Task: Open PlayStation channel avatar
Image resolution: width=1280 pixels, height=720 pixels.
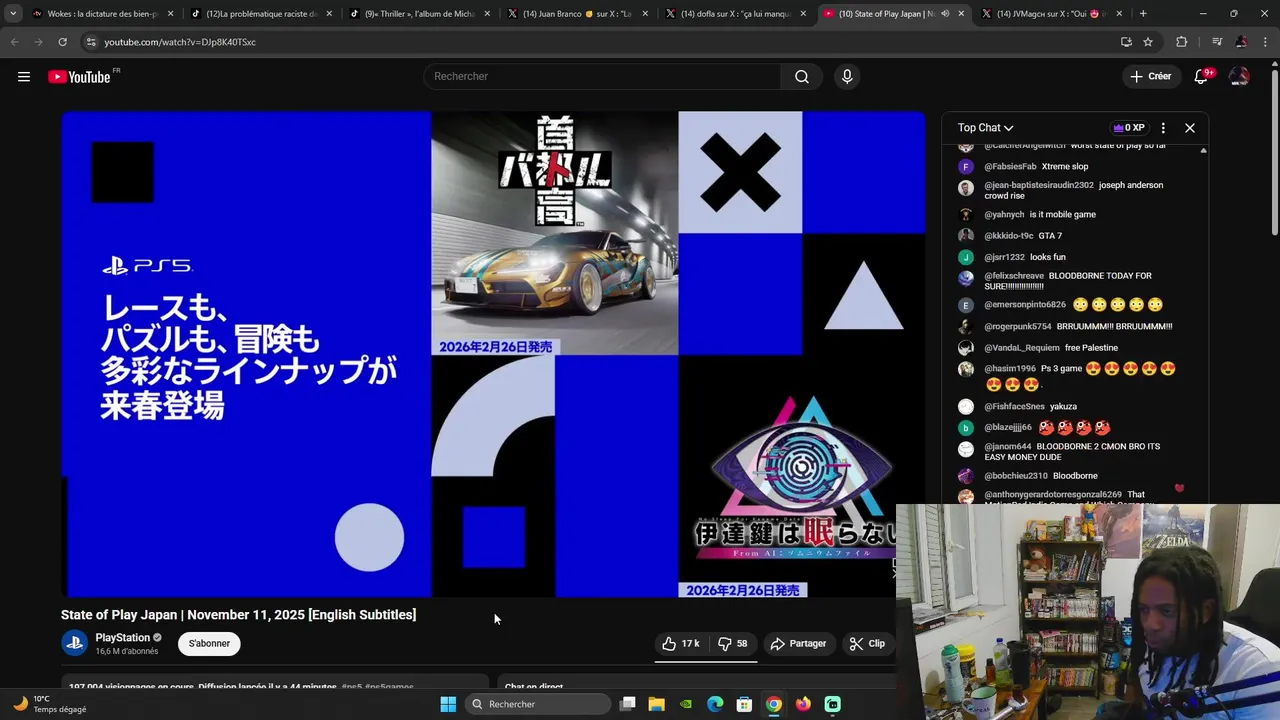Action: (x=75, y=643)
